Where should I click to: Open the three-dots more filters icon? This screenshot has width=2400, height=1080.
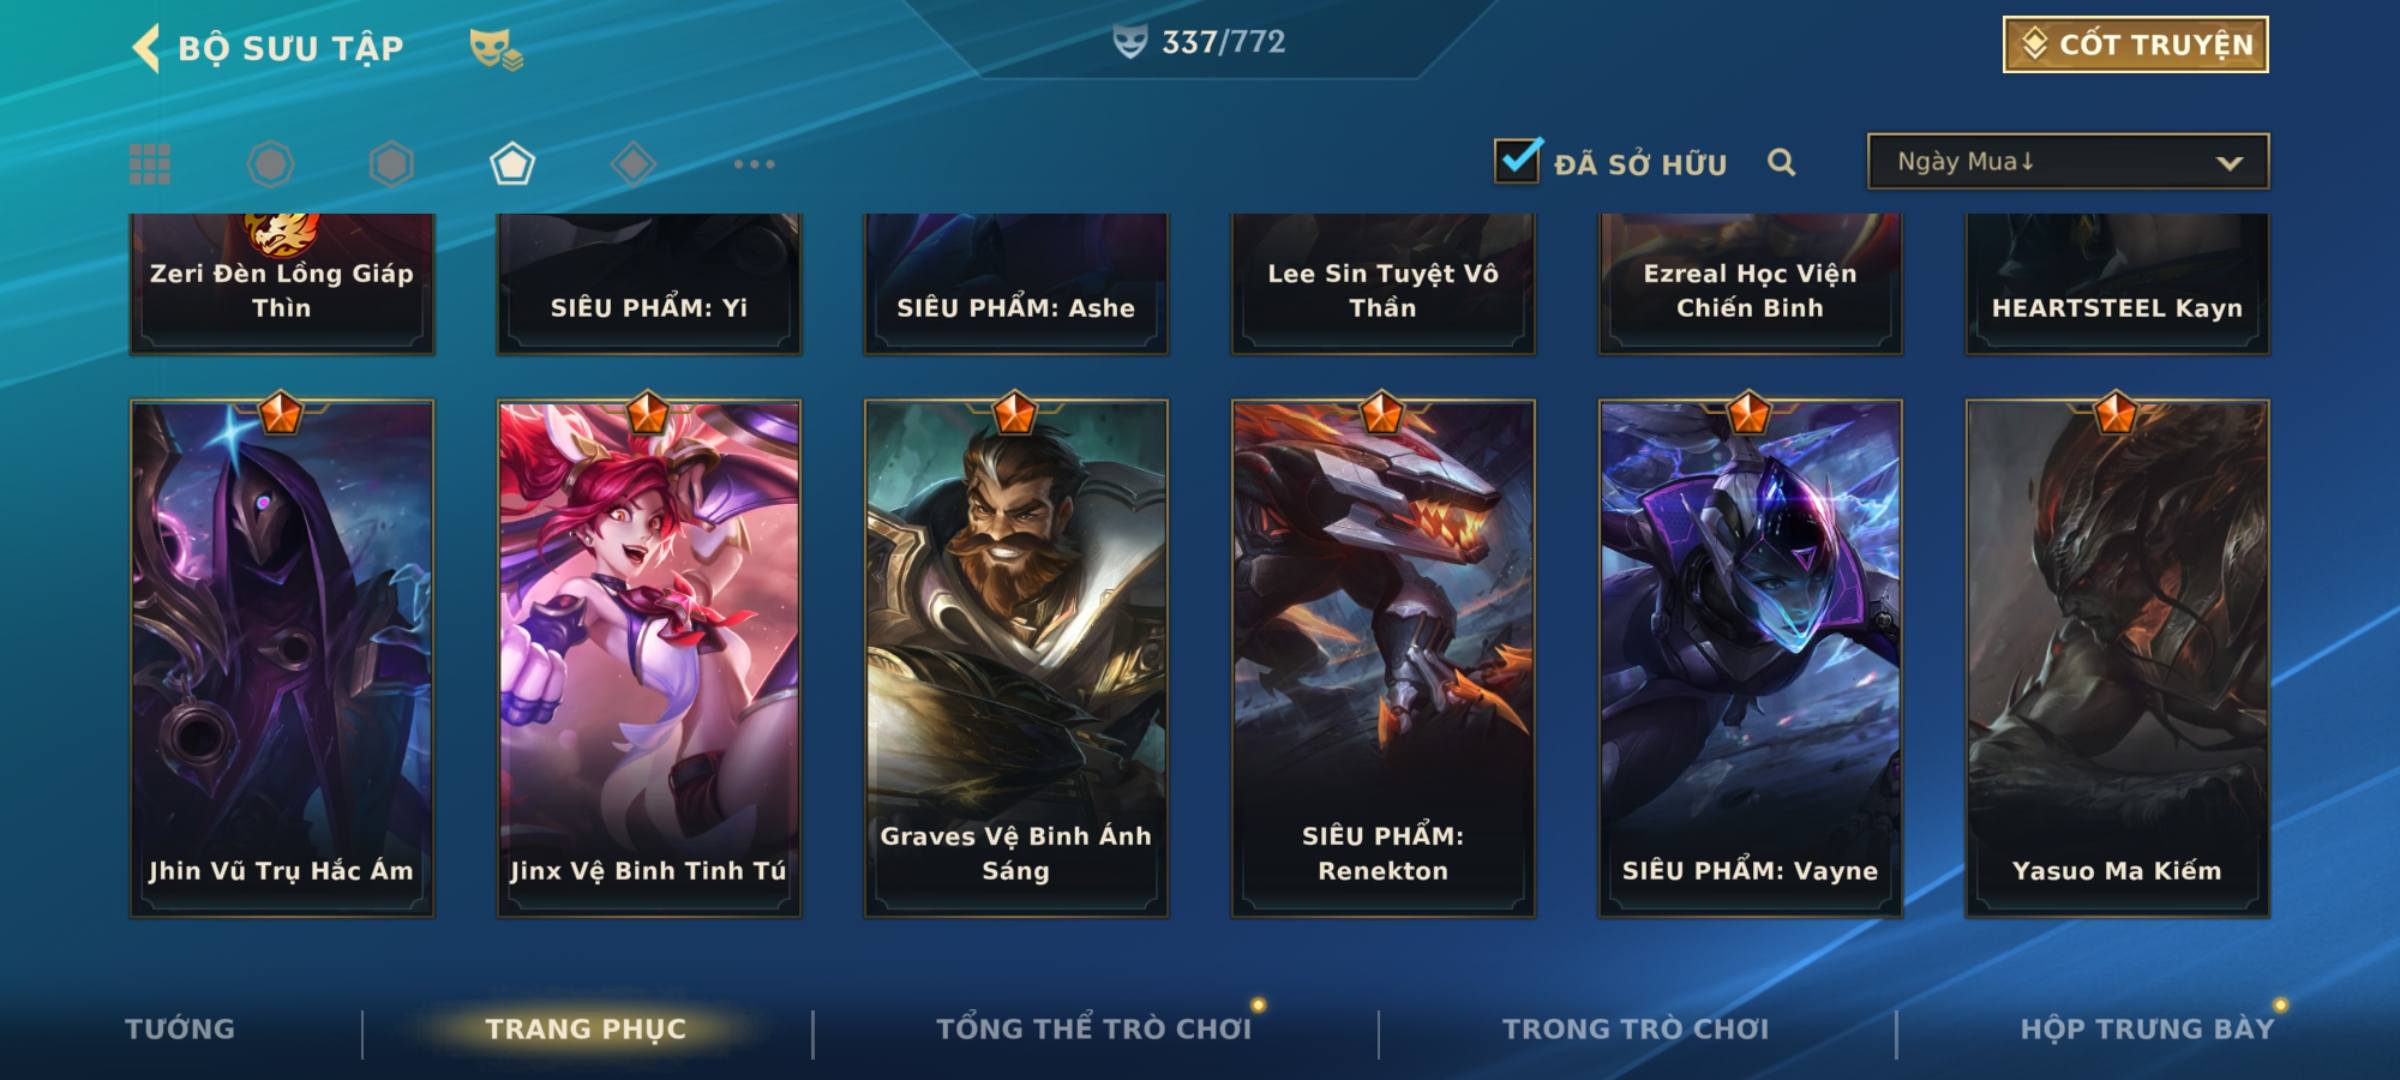(754, 164)
